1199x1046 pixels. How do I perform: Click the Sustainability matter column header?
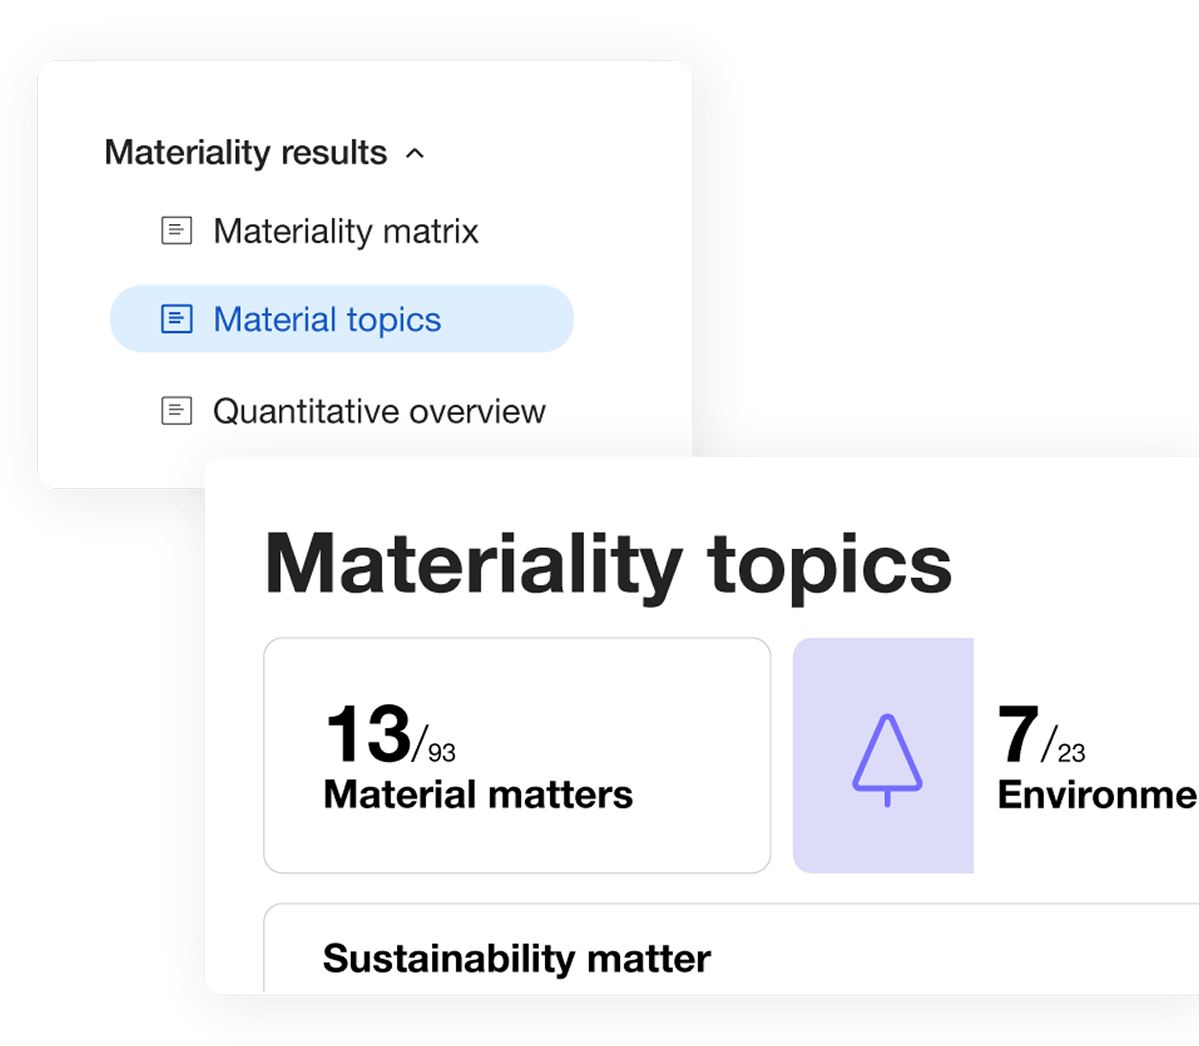click(517, 959)
